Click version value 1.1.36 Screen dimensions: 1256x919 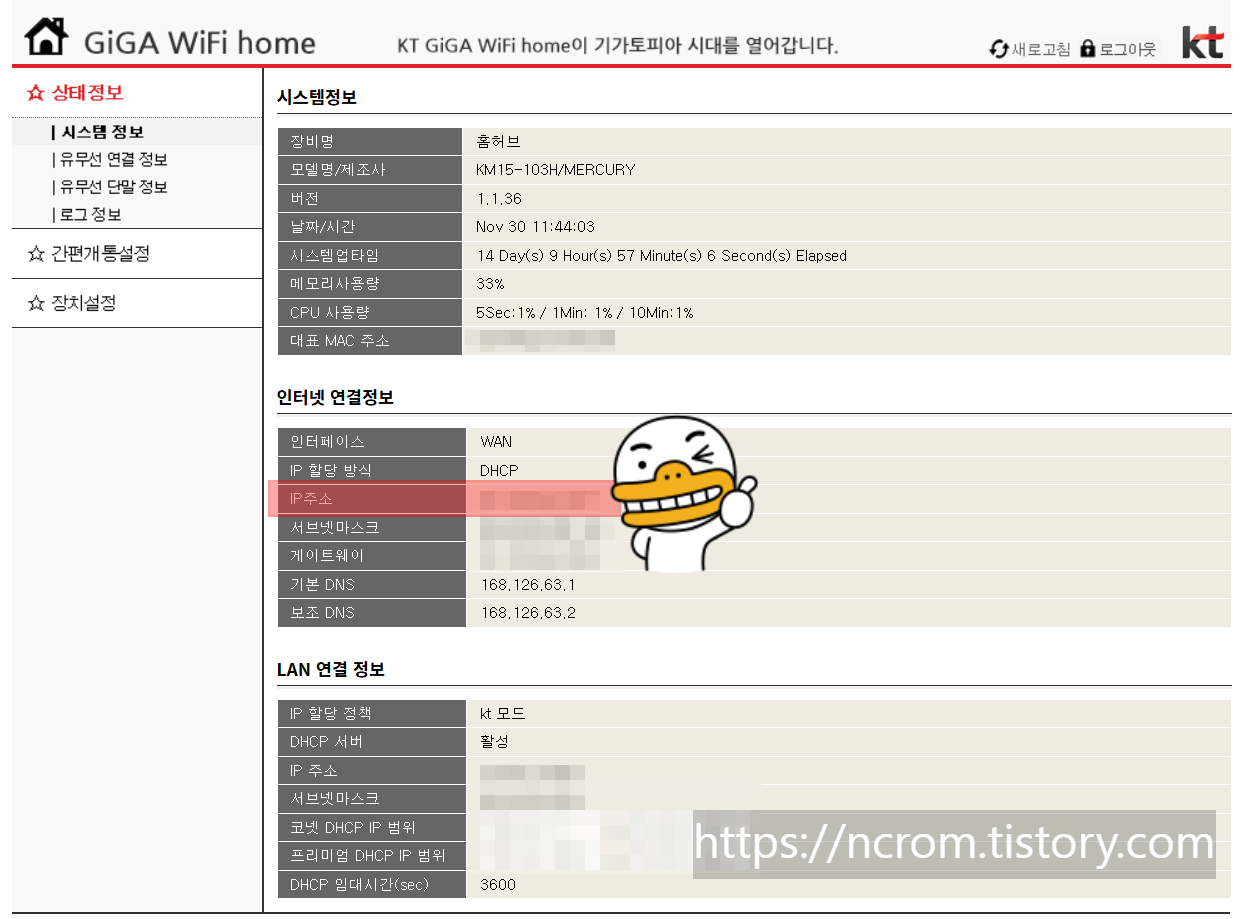click(499, 199)
